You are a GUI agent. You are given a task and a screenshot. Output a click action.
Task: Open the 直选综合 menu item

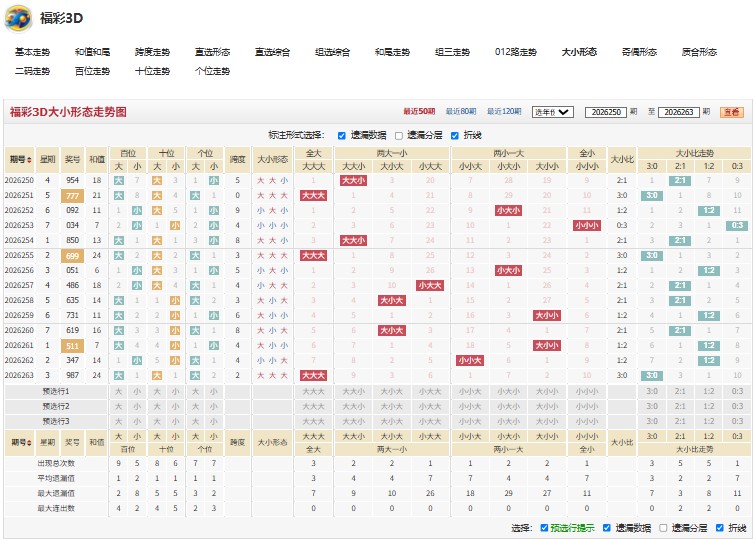[x=273, y=52]
